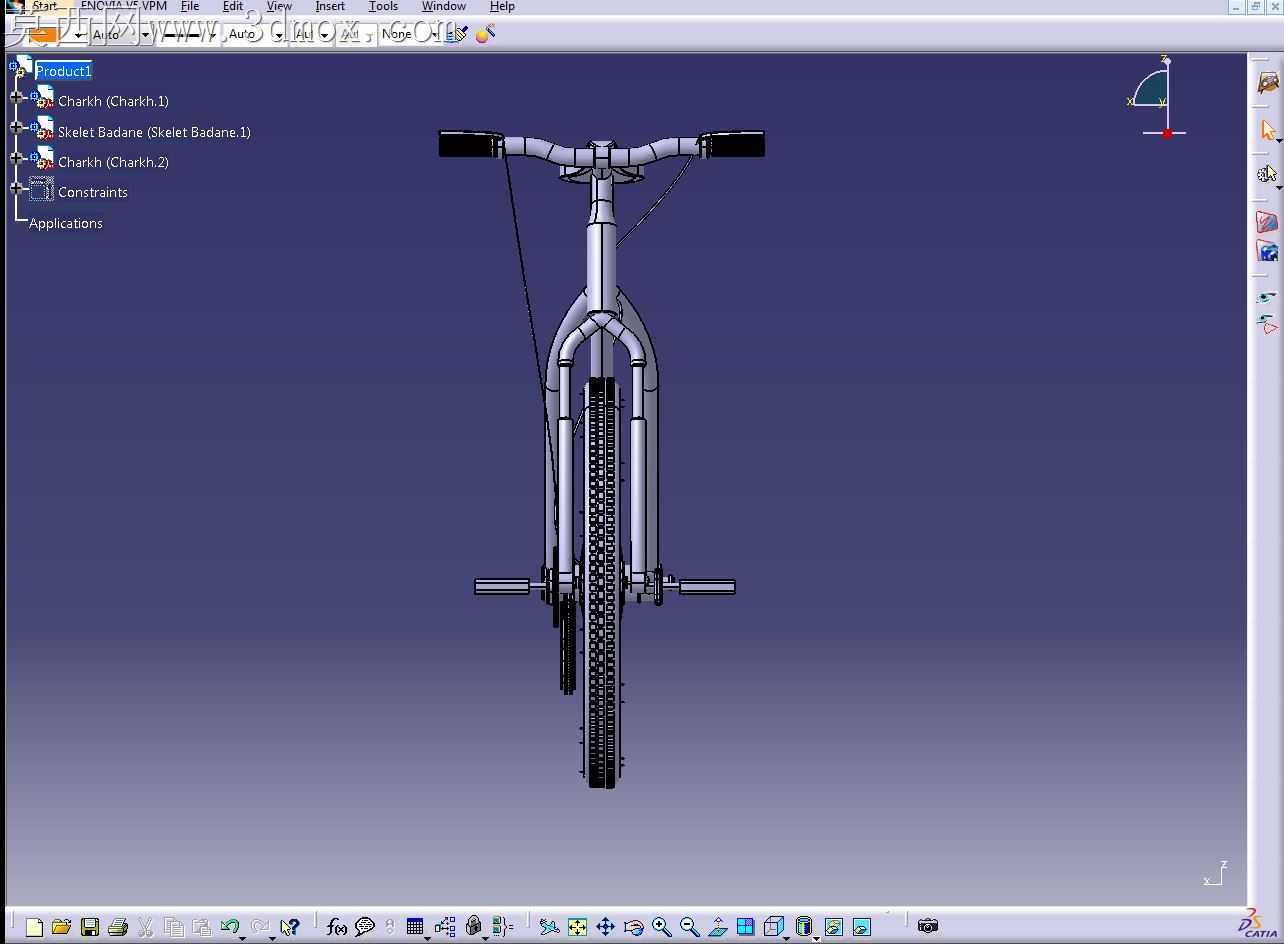Screen dimensions: 1284x944
Task: Click the compass in the top-right viewport
Action: click(x=1158, y=96)
